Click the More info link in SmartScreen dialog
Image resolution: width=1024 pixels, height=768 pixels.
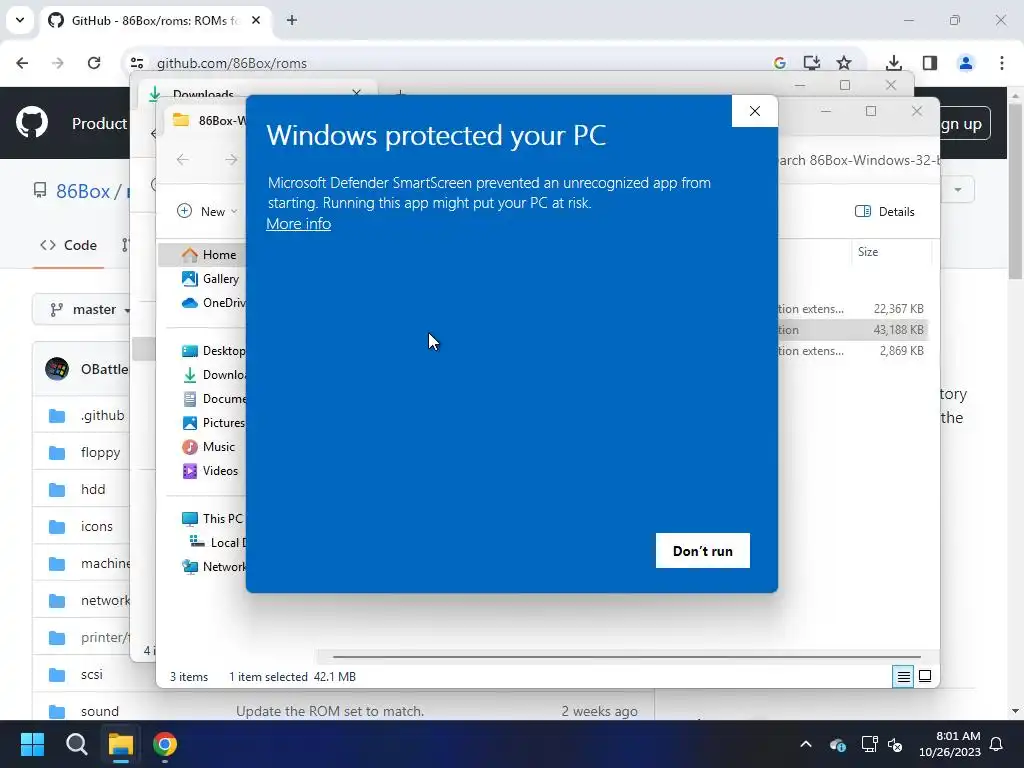pyautogui.click(x=298, y=224)
